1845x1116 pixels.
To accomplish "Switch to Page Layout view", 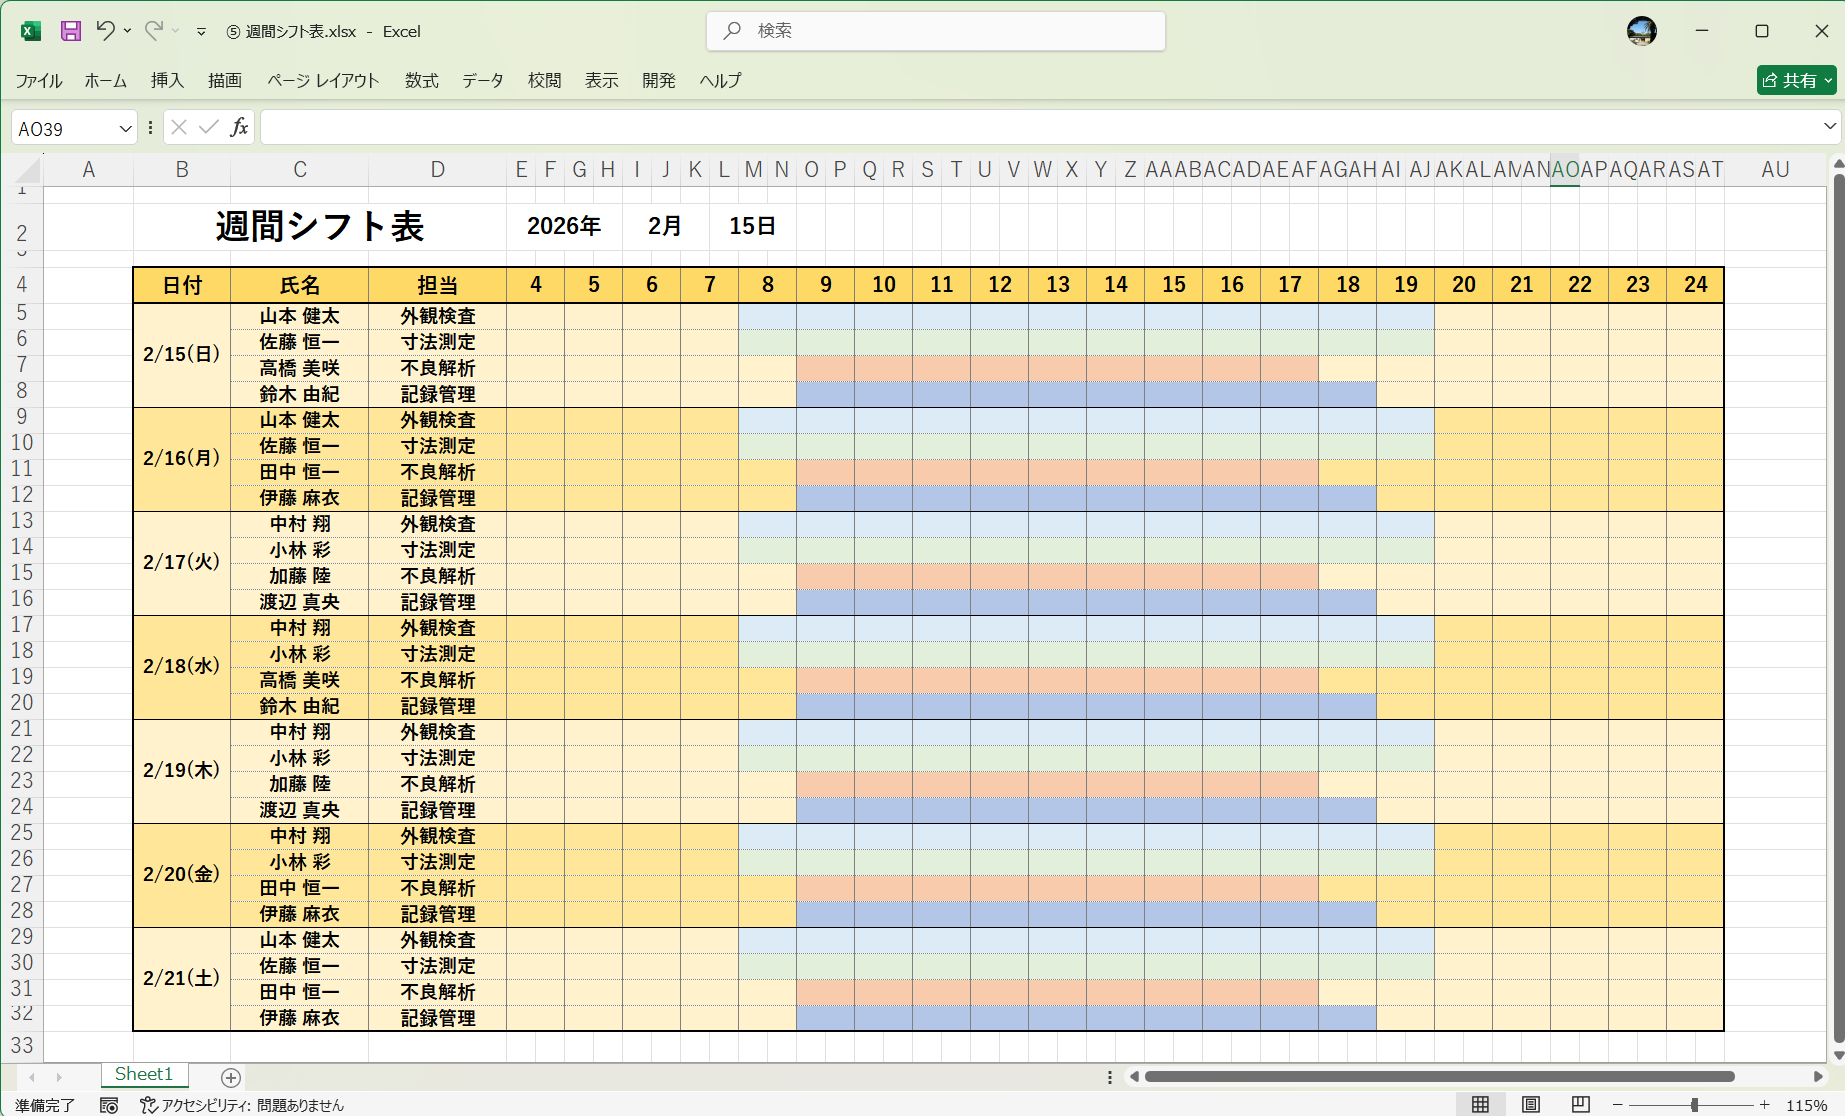I will [x=1530, y=1105].
